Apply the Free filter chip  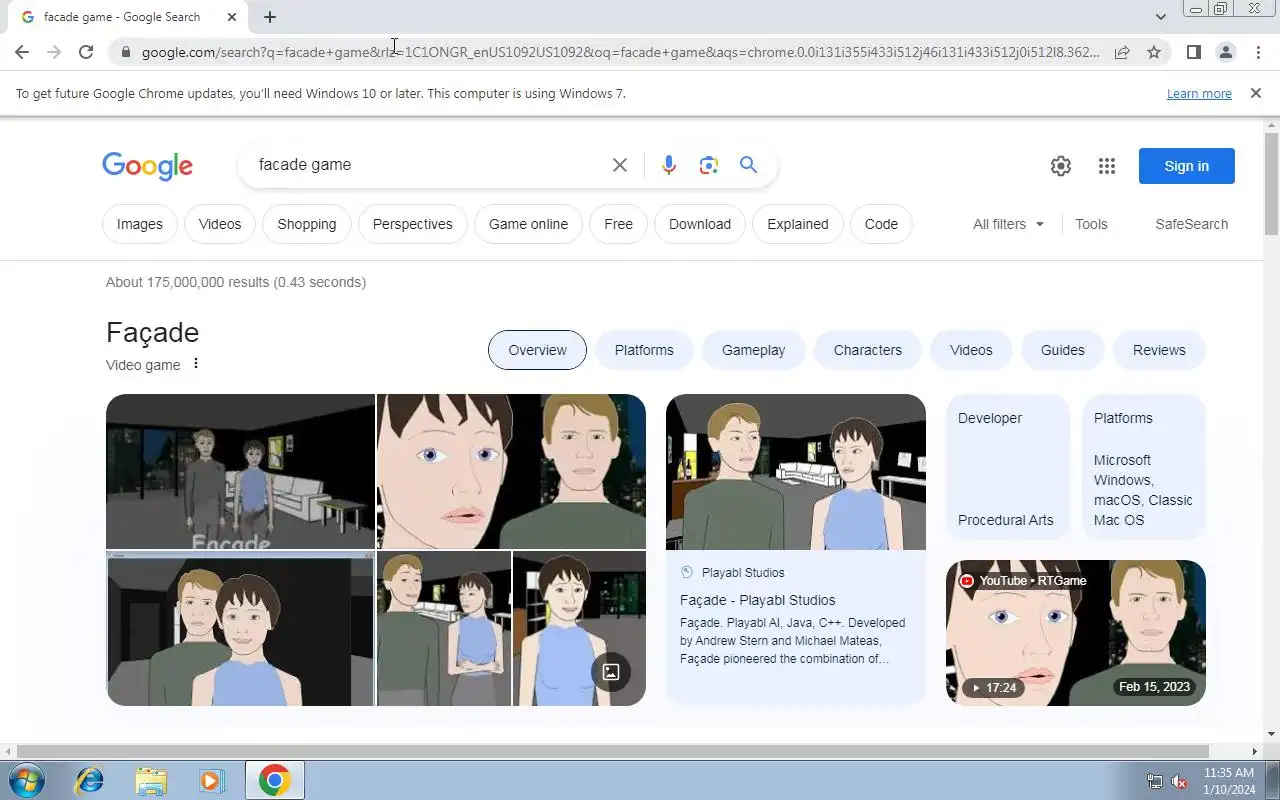618,224
